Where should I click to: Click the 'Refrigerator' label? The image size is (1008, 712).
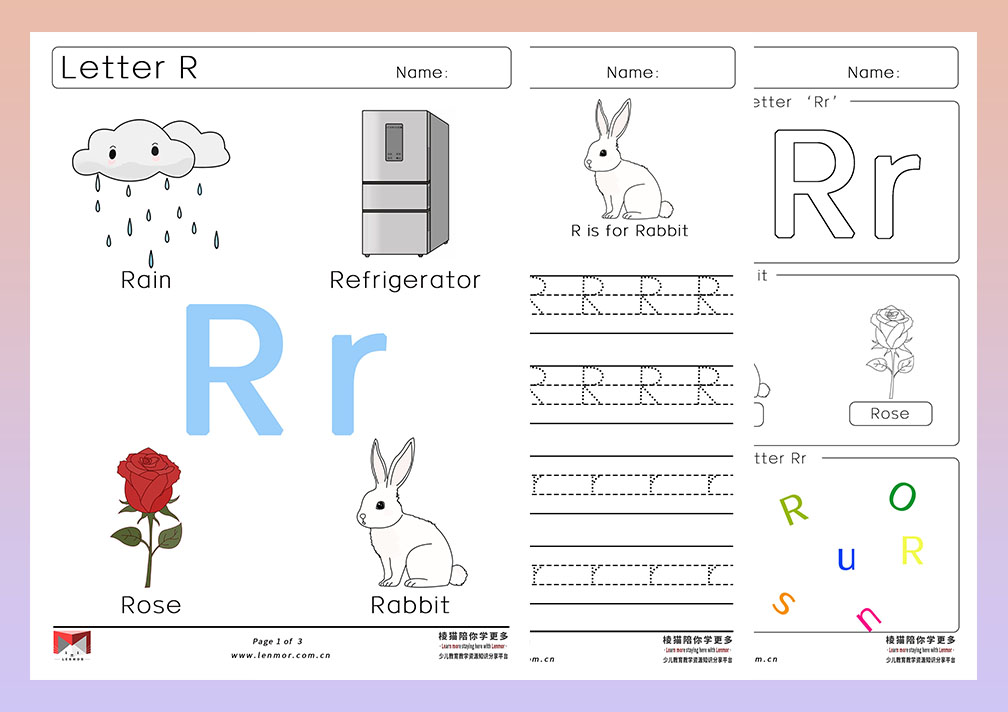click(x=405, y=281)
